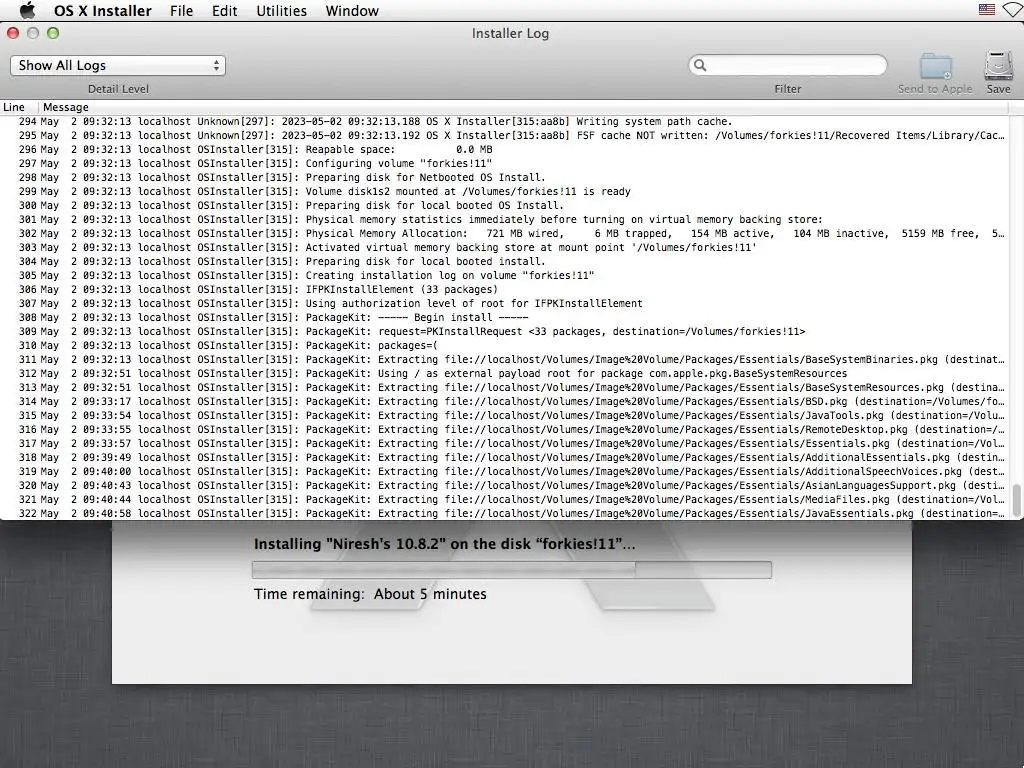Select line 299 Volume disk1s2 mounted

click(x=504, y=191)
